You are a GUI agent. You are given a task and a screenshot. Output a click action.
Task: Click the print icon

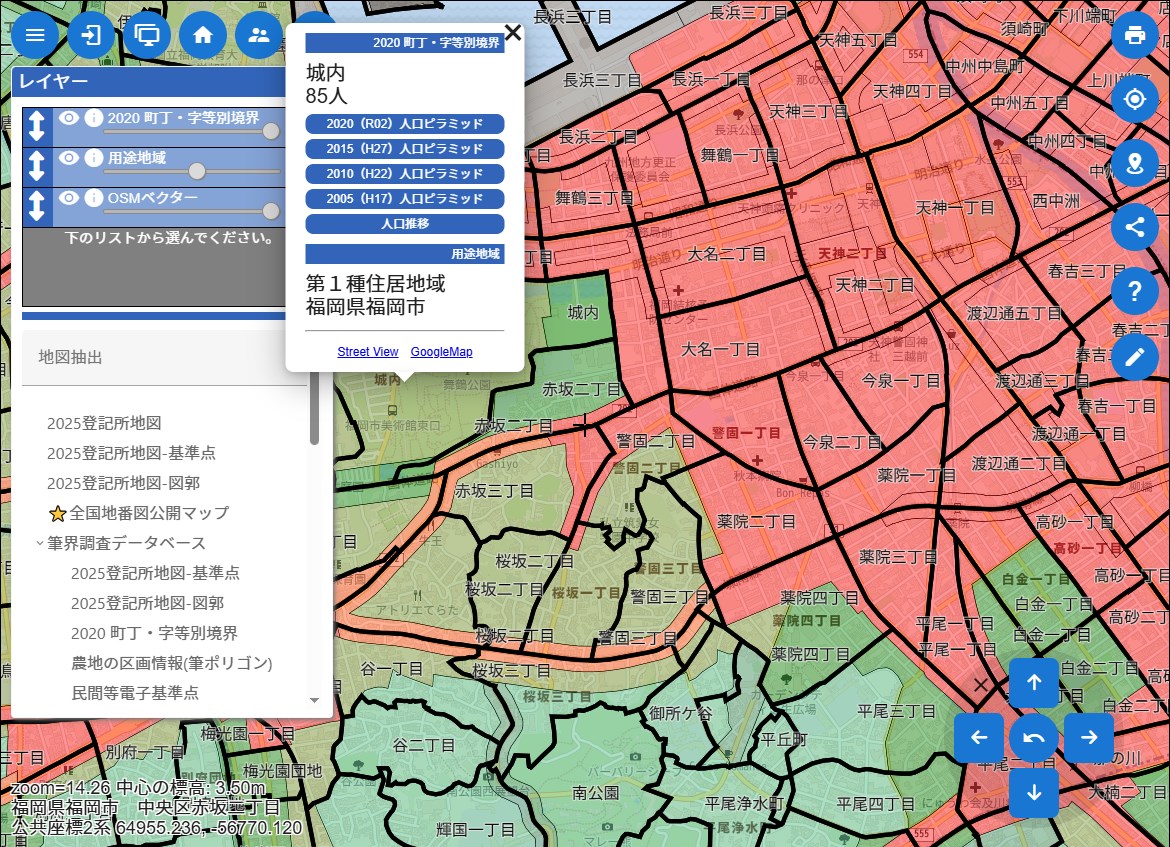(x=1134, y=36)
